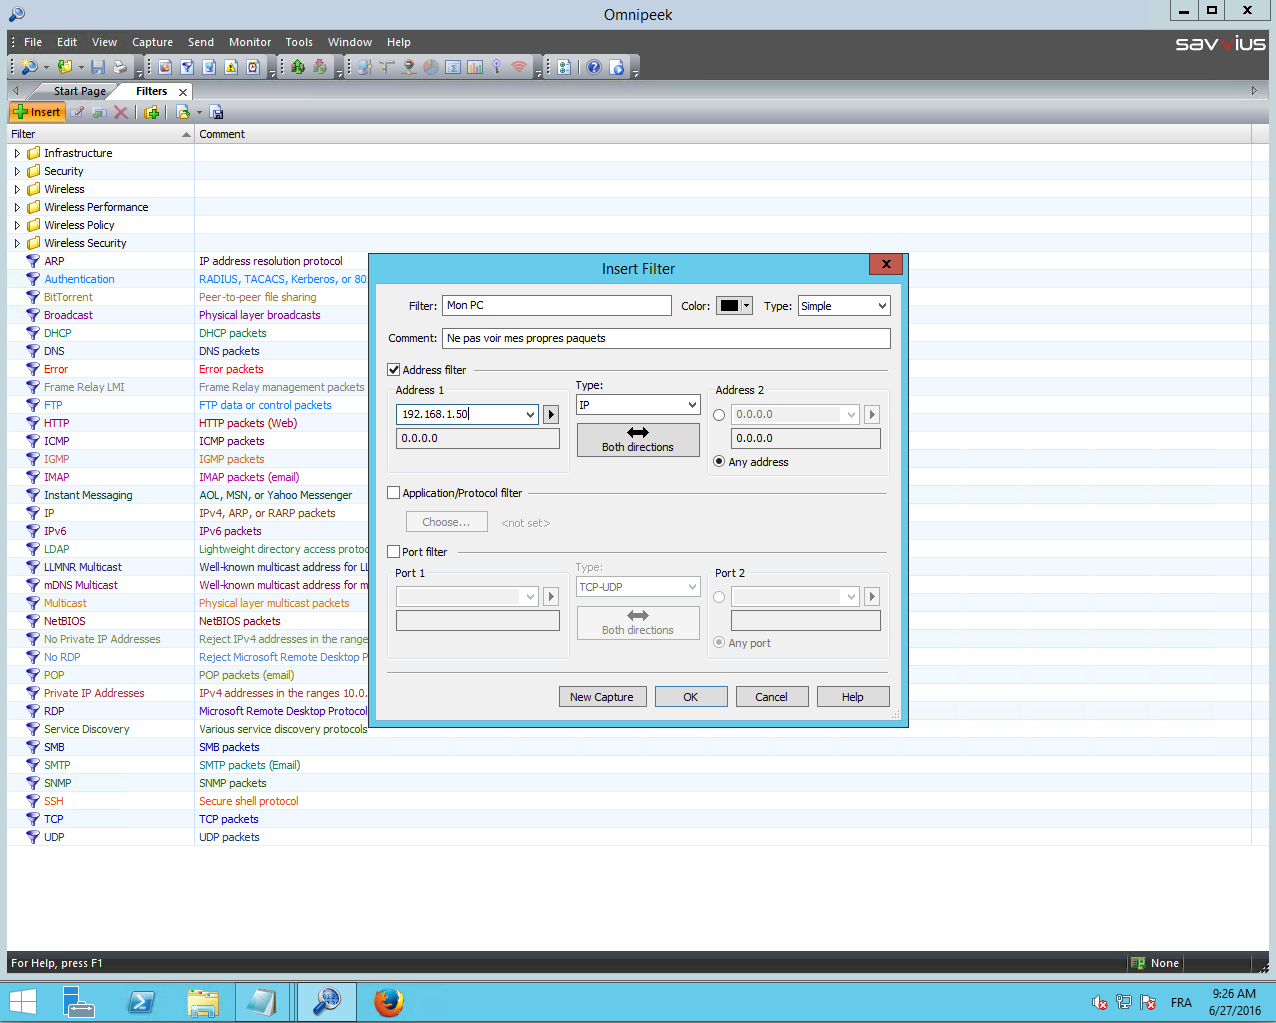Expand the Wireless Policy folder
Image resolution: width=1276 pixels, height=1023 pixels.
coord(17,225)
